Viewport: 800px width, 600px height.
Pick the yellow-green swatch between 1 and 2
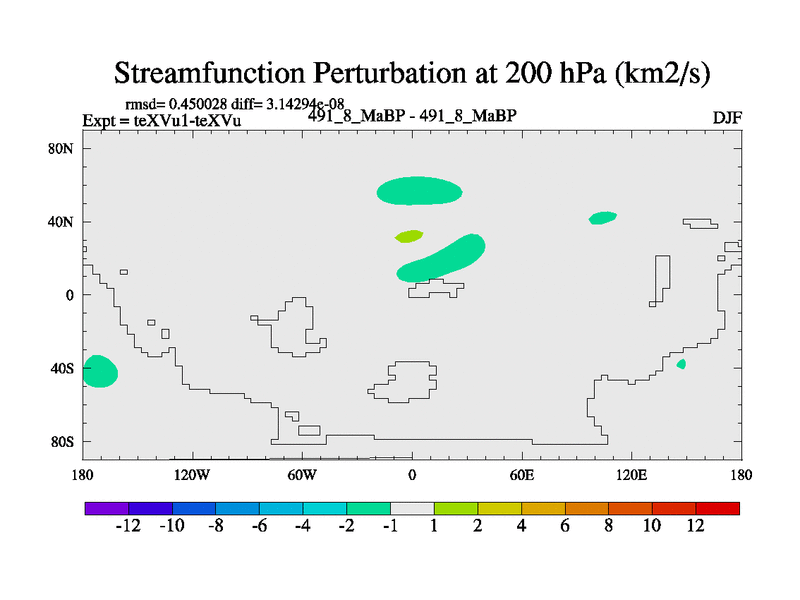[455, 508]
